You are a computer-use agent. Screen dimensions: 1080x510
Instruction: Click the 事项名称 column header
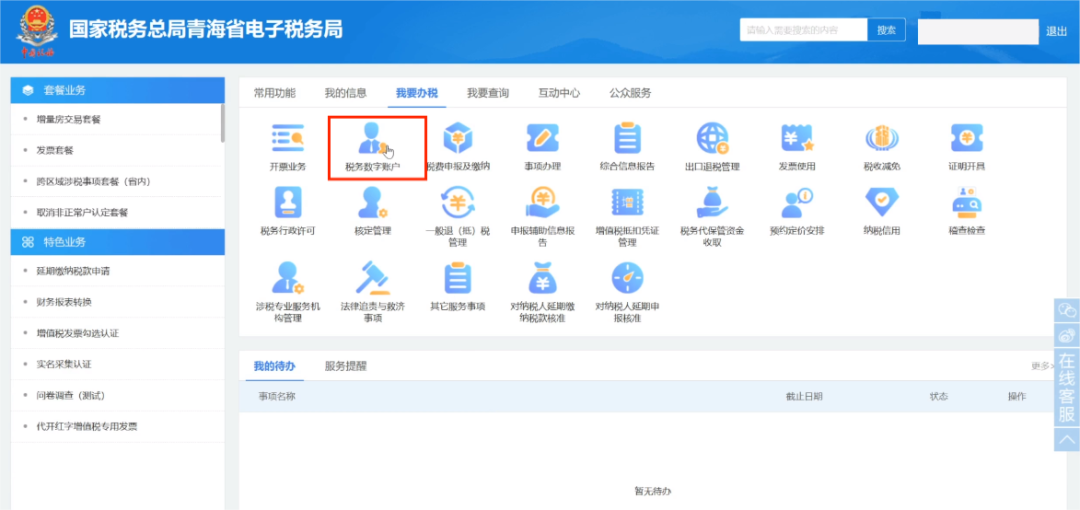tap(278, 396)
